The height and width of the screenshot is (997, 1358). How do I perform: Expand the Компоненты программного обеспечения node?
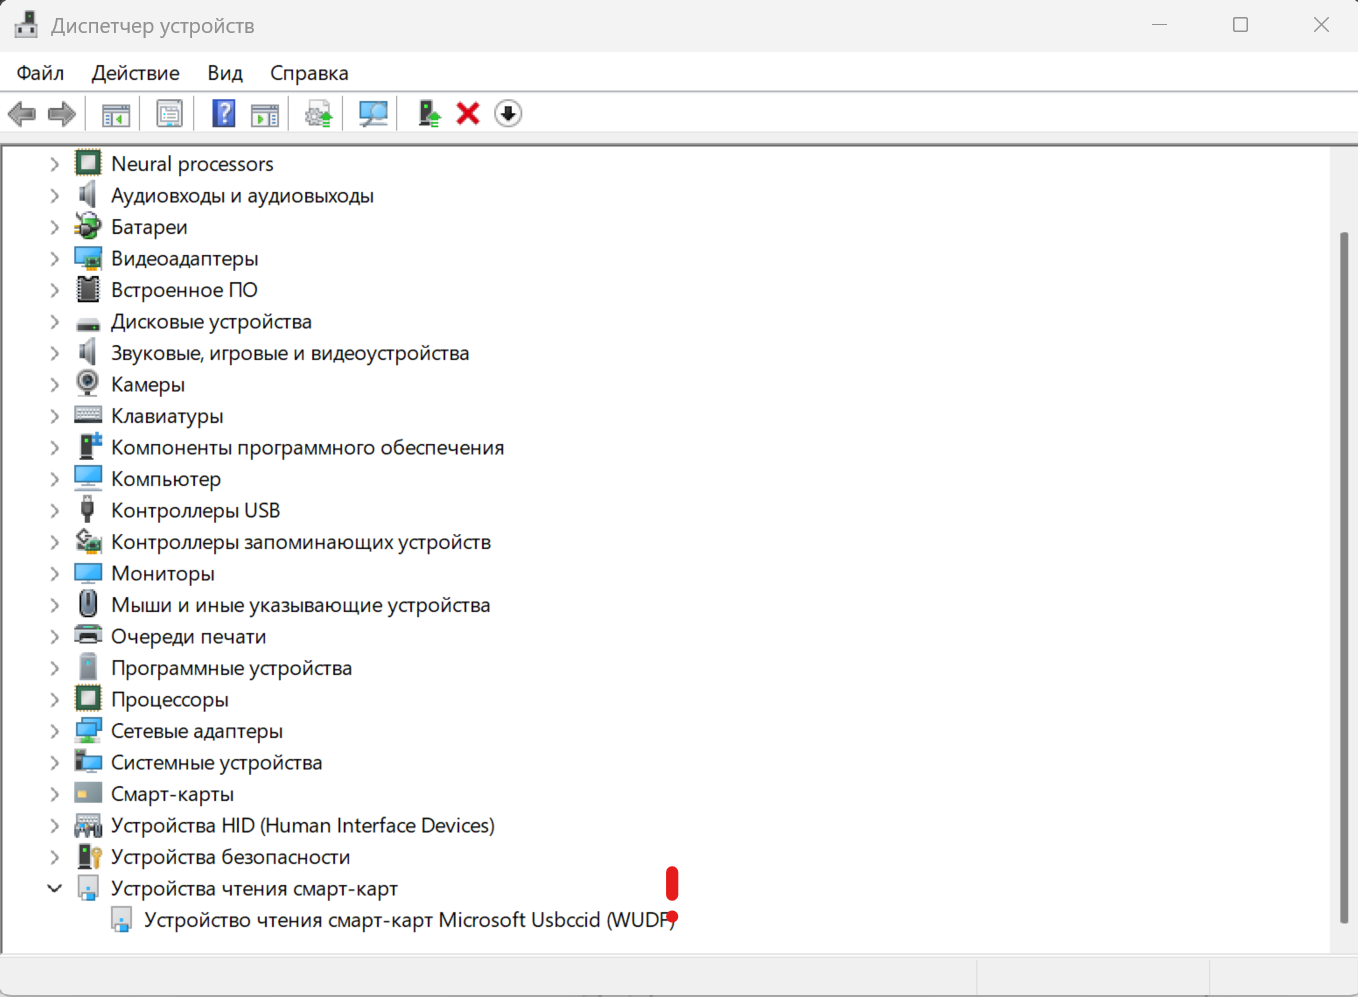click(x=55, y=448)
